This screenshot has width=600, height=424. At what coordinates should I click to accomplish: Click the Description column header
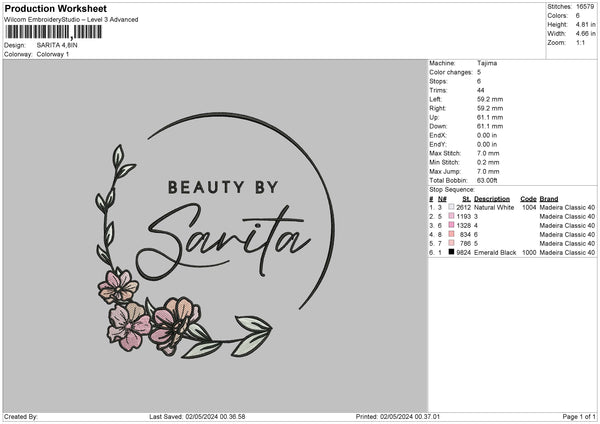point(493,198)
